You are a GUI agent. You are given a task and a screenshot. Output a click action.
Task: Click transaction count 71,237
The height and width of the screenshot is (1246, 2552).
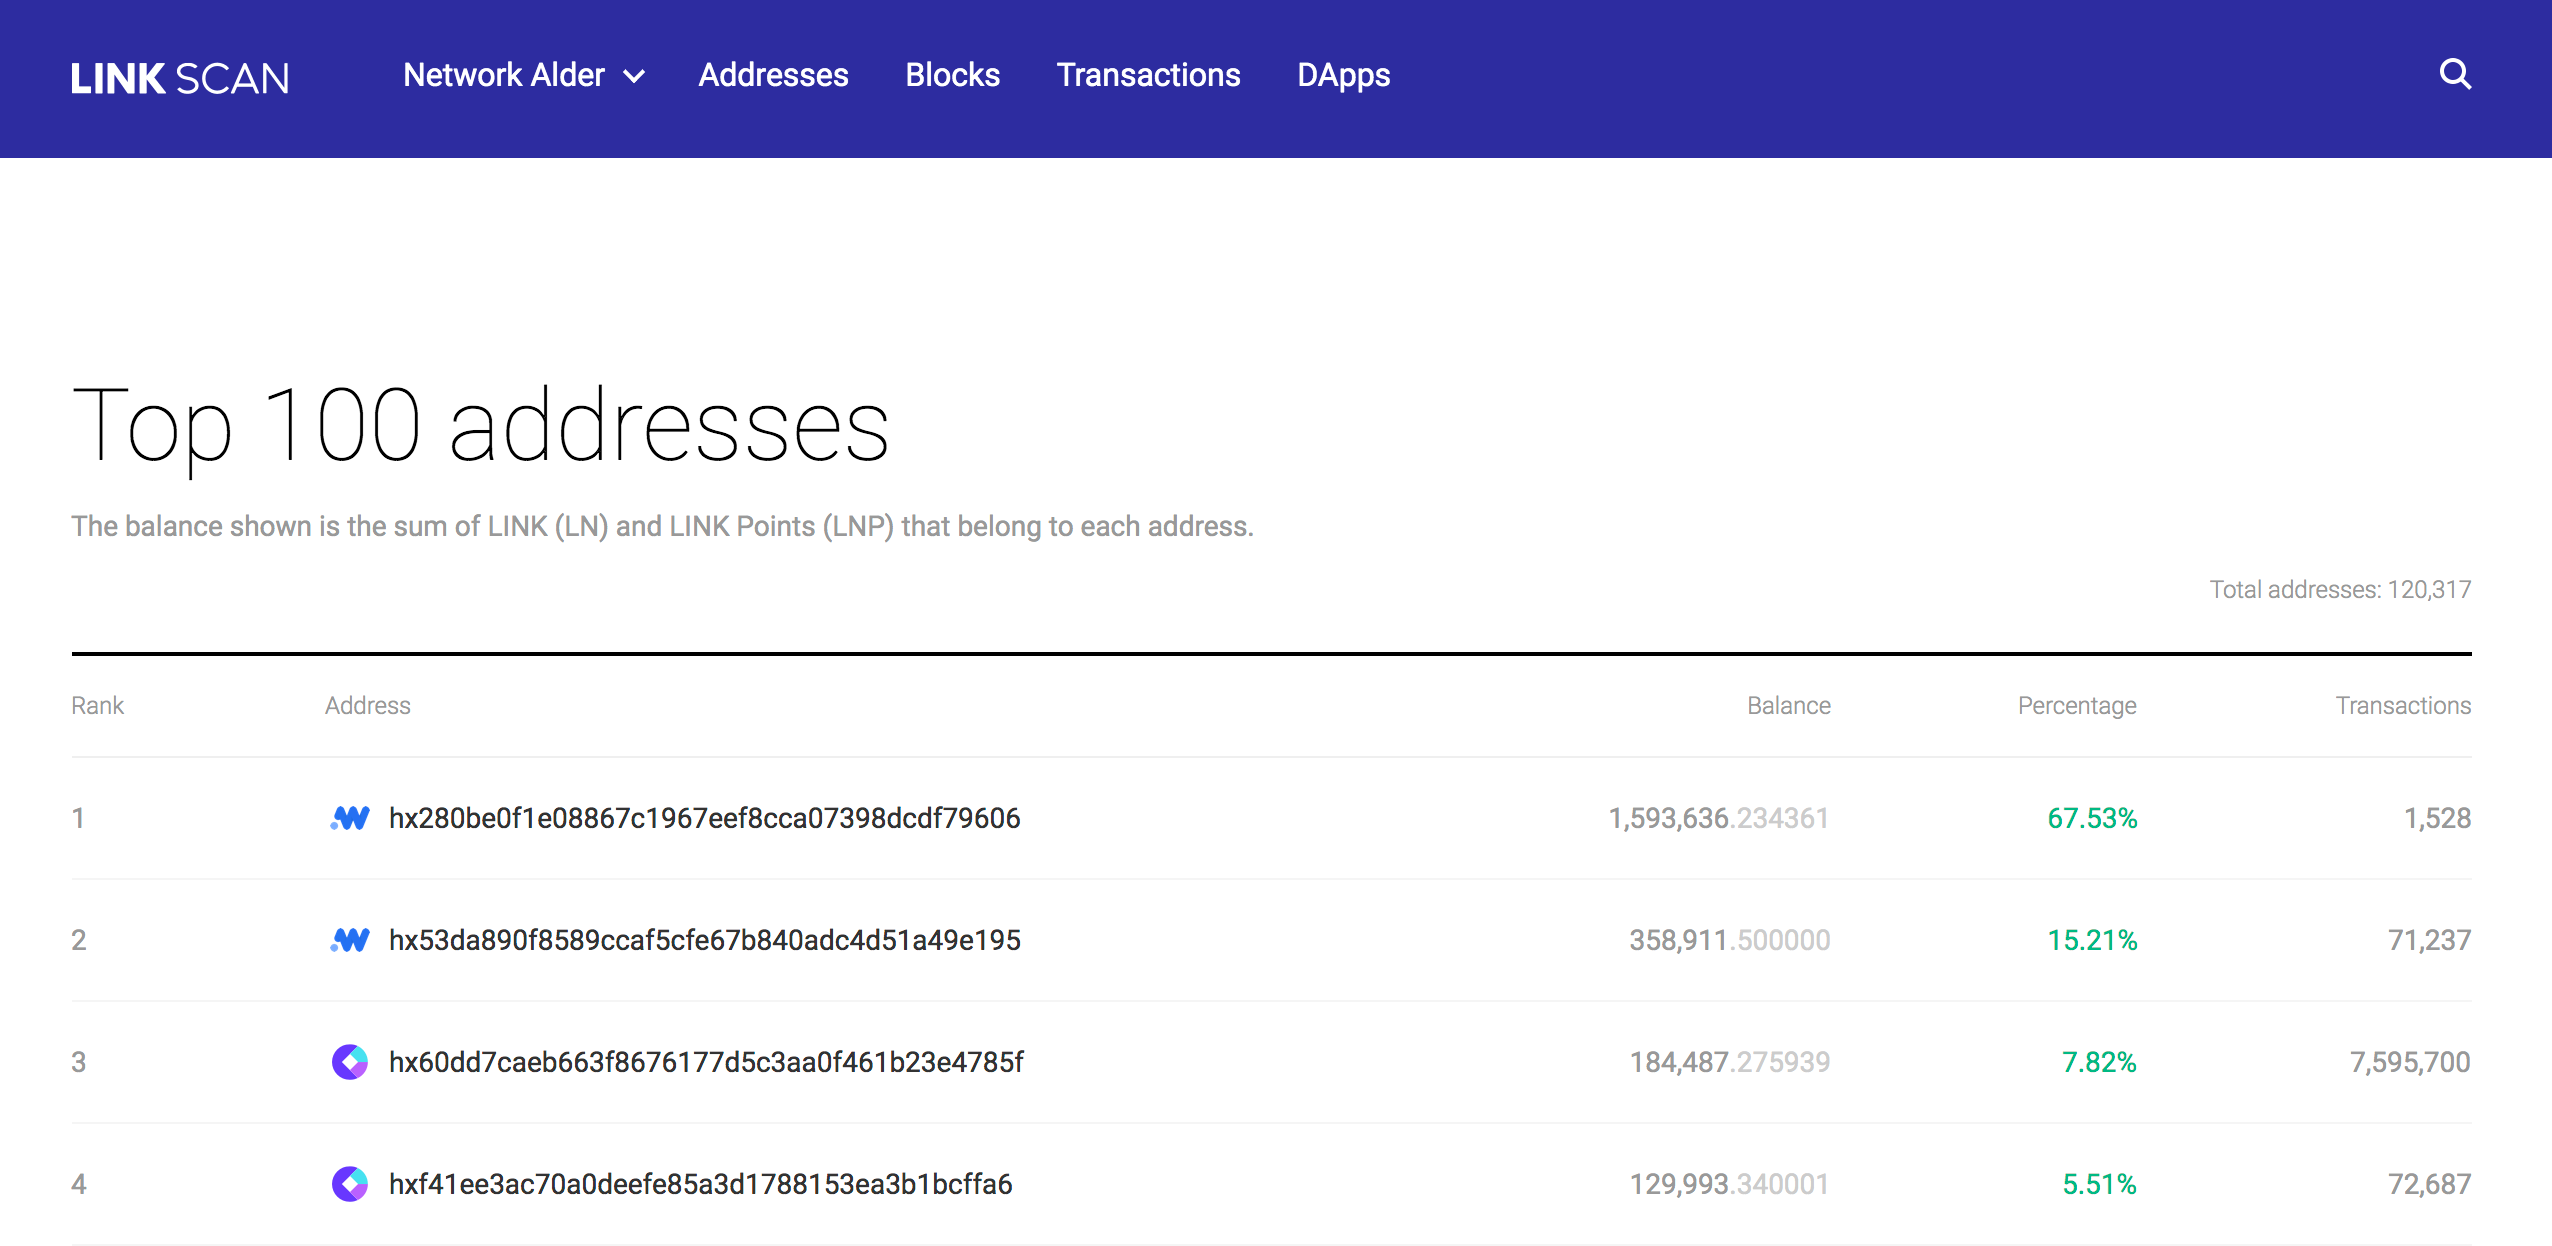(x=2428, y=940)
